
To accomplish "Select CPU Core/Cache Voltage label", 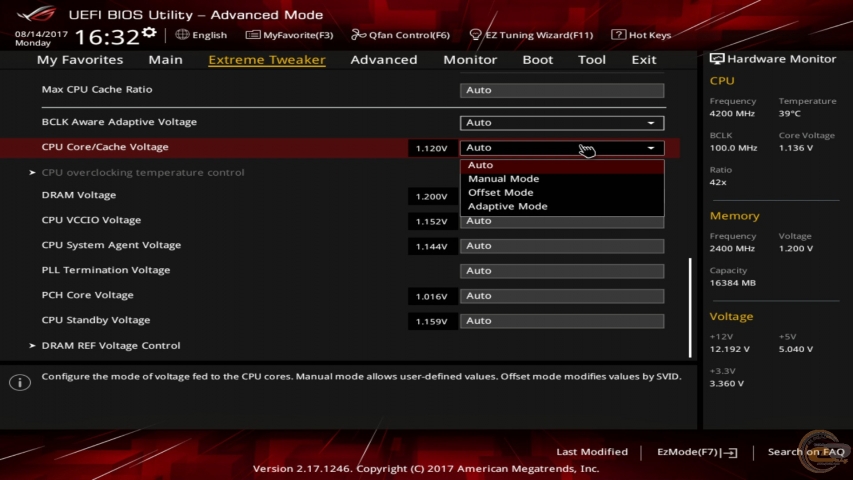I will (x=105, y=147).
